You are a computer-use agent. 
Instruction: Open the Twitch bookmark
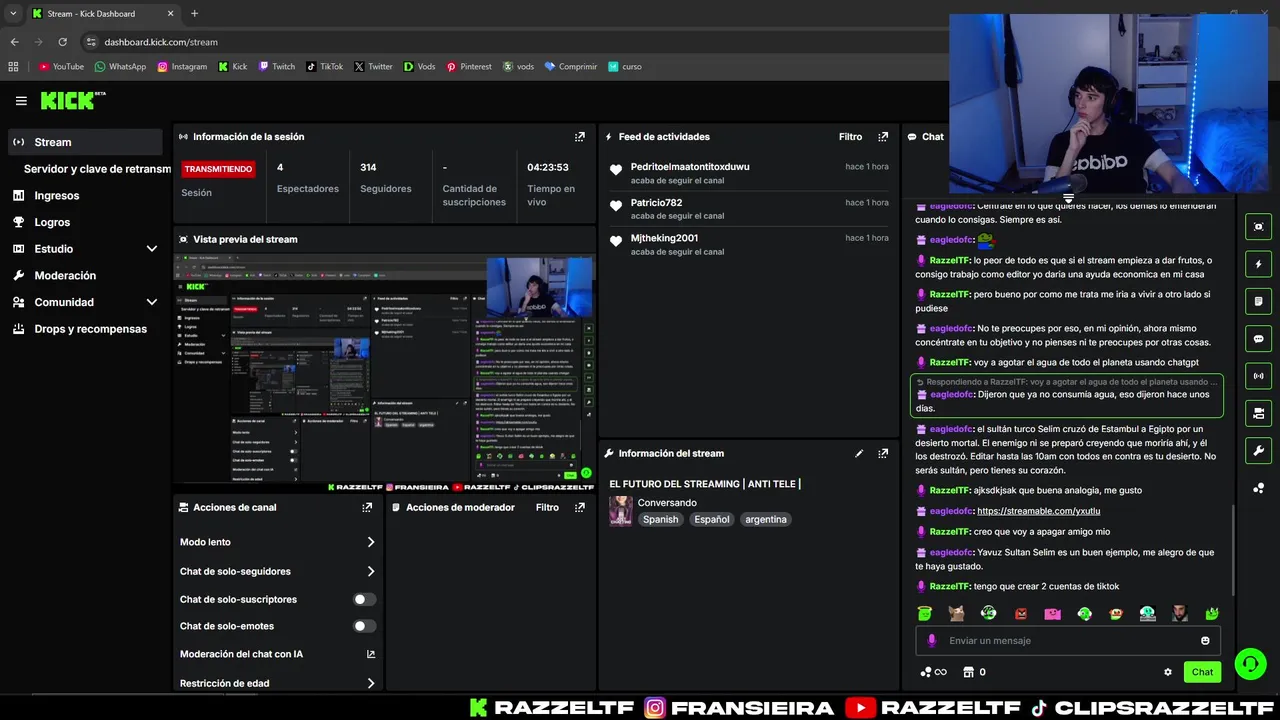click(x=277, y=67)
